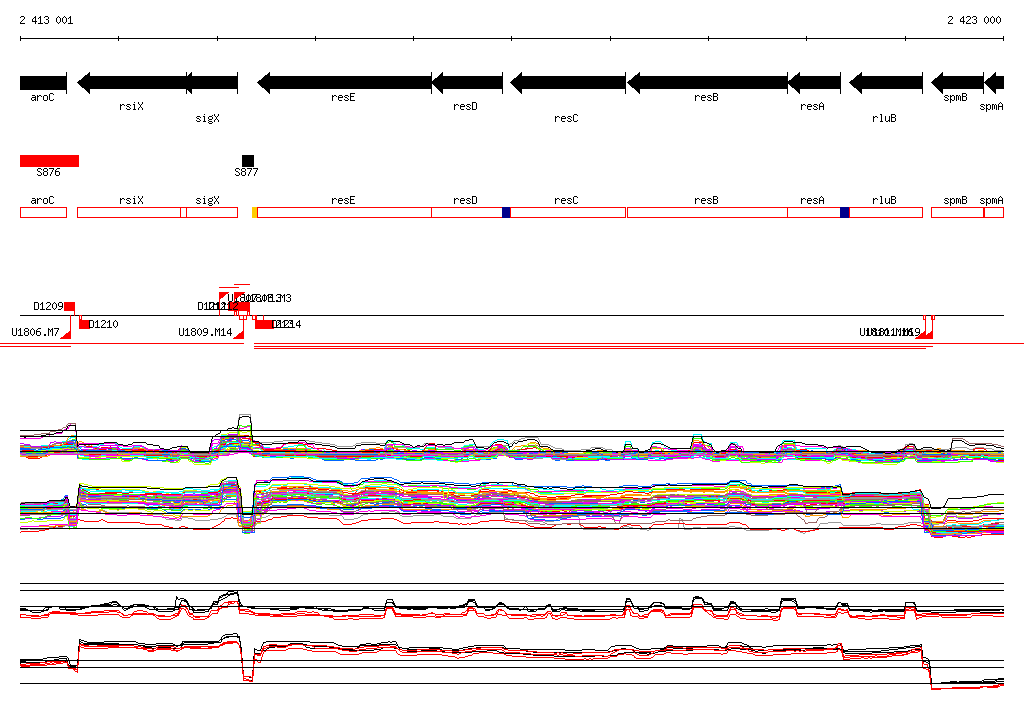Image resolution: width=1024 pixels, height=714 pixels.
Task: Select the black spmA gene arrow
Action: 994,83
